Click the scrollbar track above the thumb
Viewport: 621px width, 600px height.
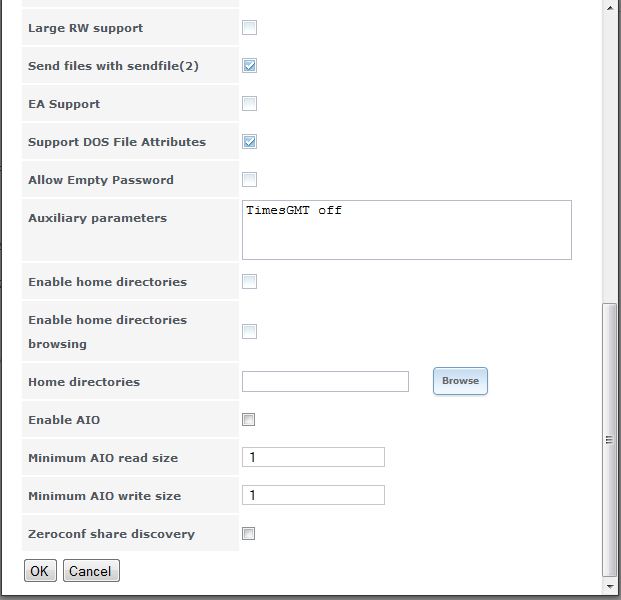click(x=609, y=150)
